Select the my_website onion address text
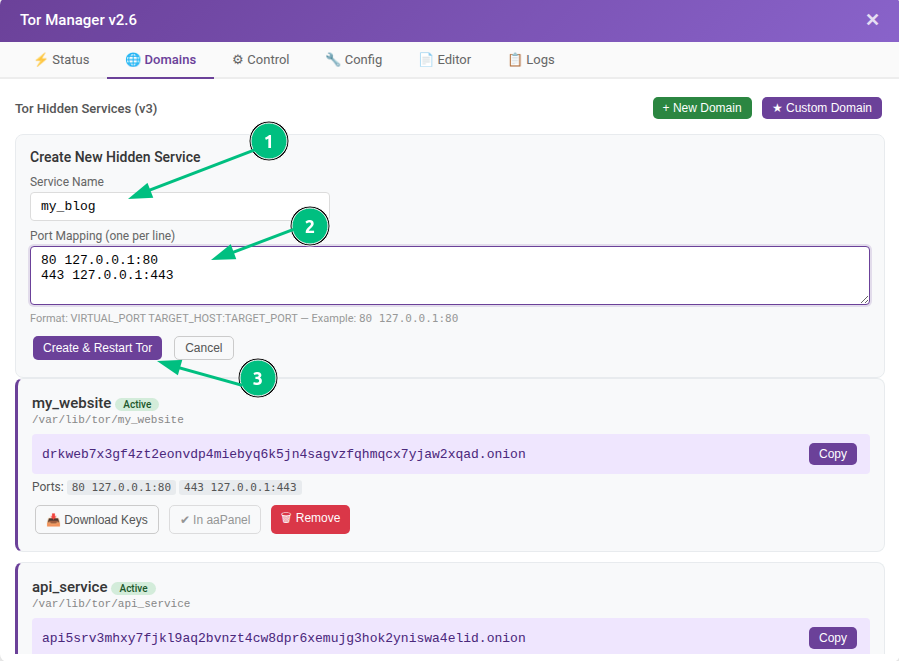Image resolution: width=899 pixels, height=661 pixels. [x=283, y=454]
